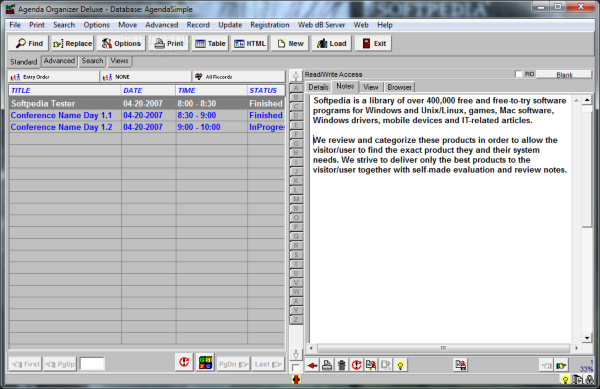Open the All Records filter selector

click(238, 77)
